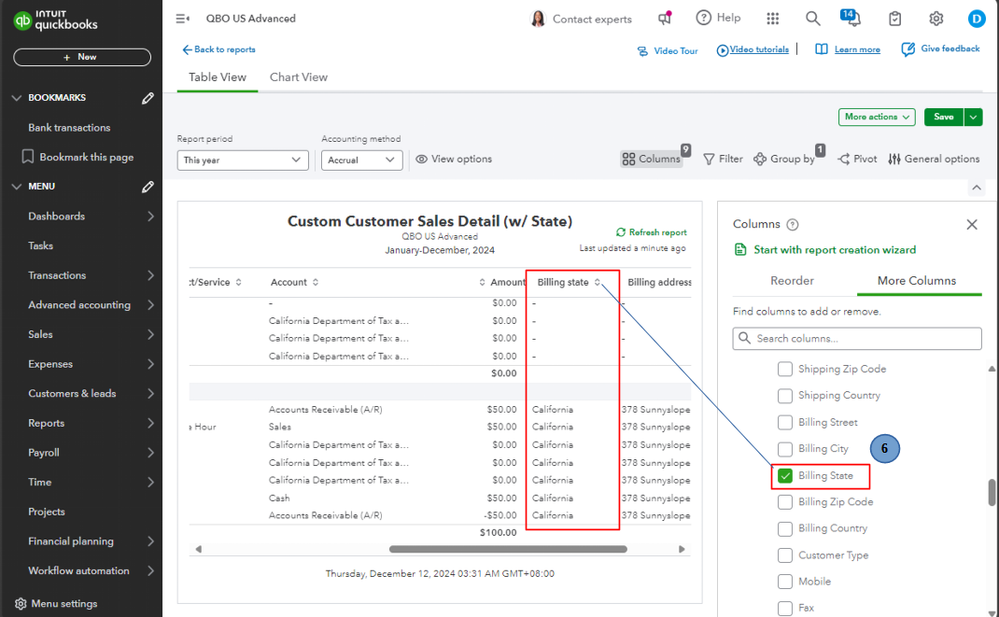
Task: Collapse the sidebar with hamburger icon
Action: pyautogui.click(x=183, y=18)
